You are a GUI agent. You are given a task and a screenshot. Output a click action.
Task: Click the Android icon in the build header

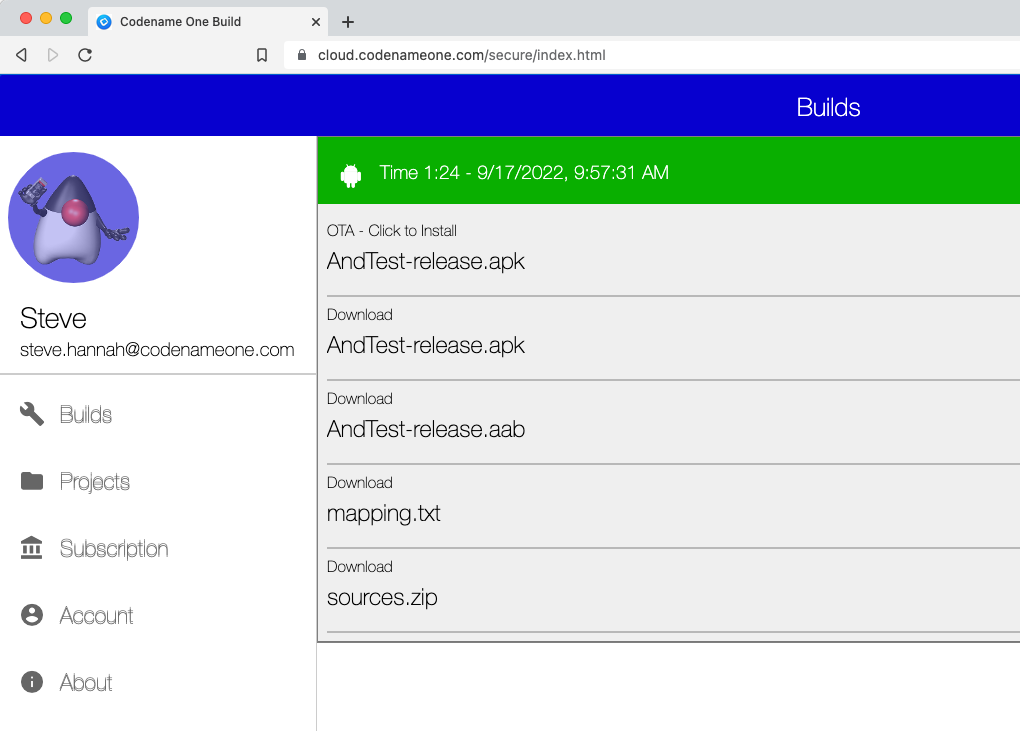(351, 176)
